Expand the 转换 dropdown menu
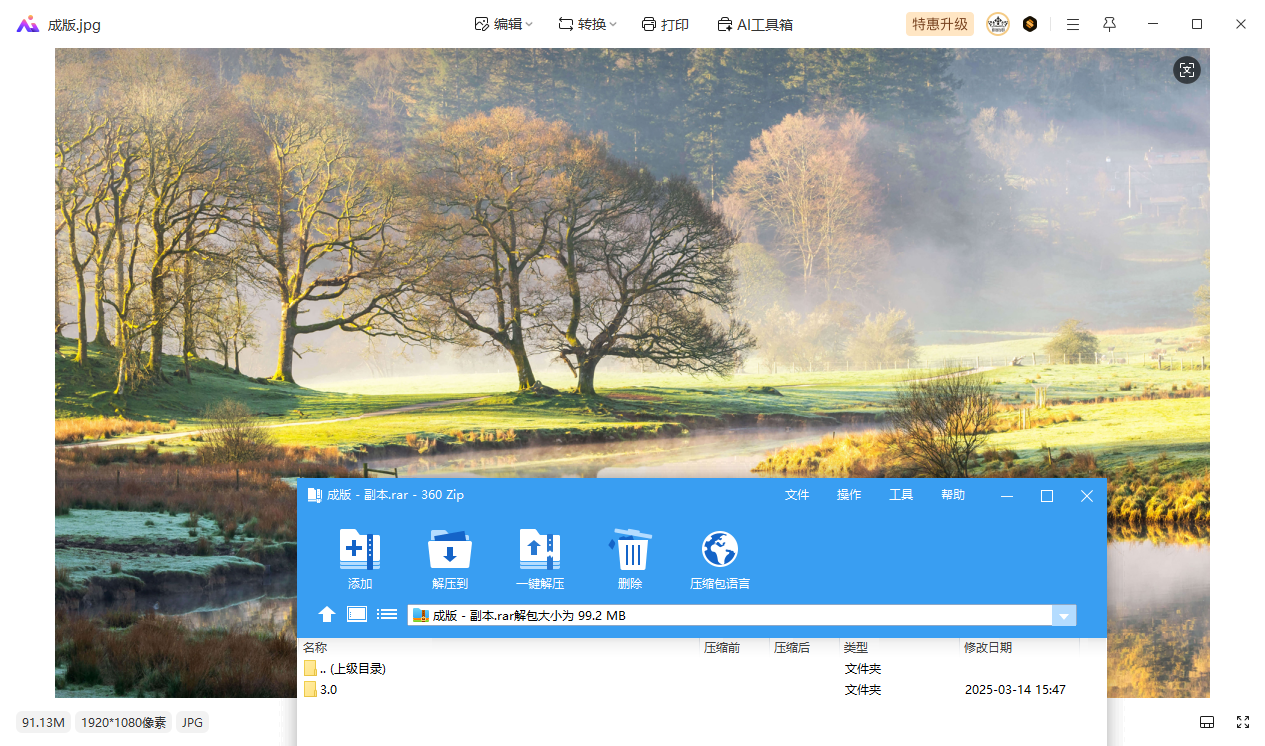1265x746 pixels. coord(587,24)
